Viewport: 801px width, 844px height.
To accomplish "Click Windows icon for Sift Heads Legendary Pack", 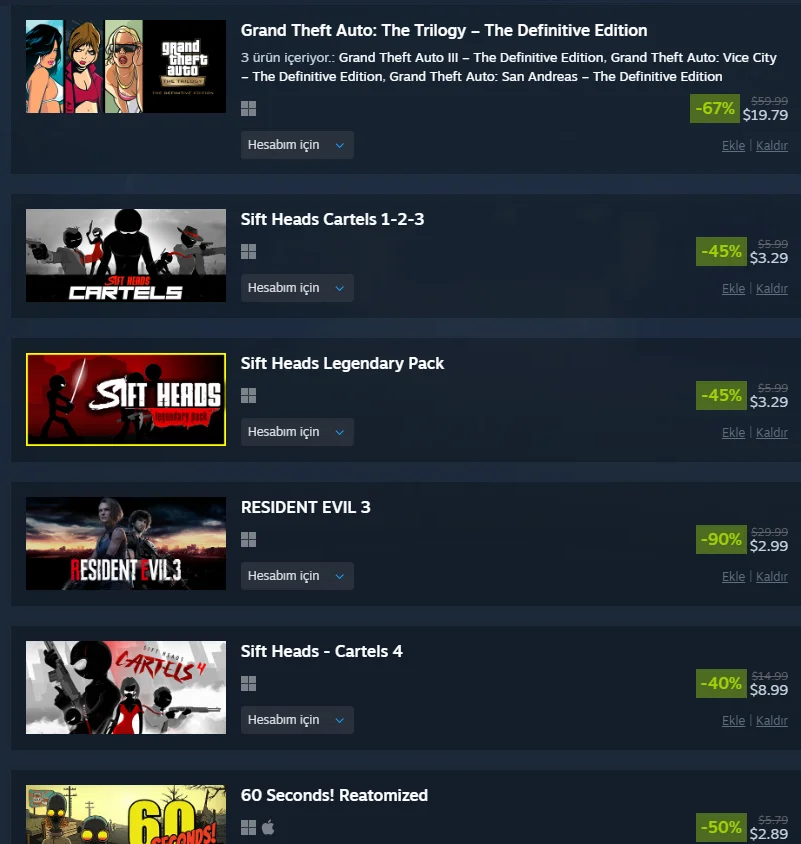I will (248, 396).
